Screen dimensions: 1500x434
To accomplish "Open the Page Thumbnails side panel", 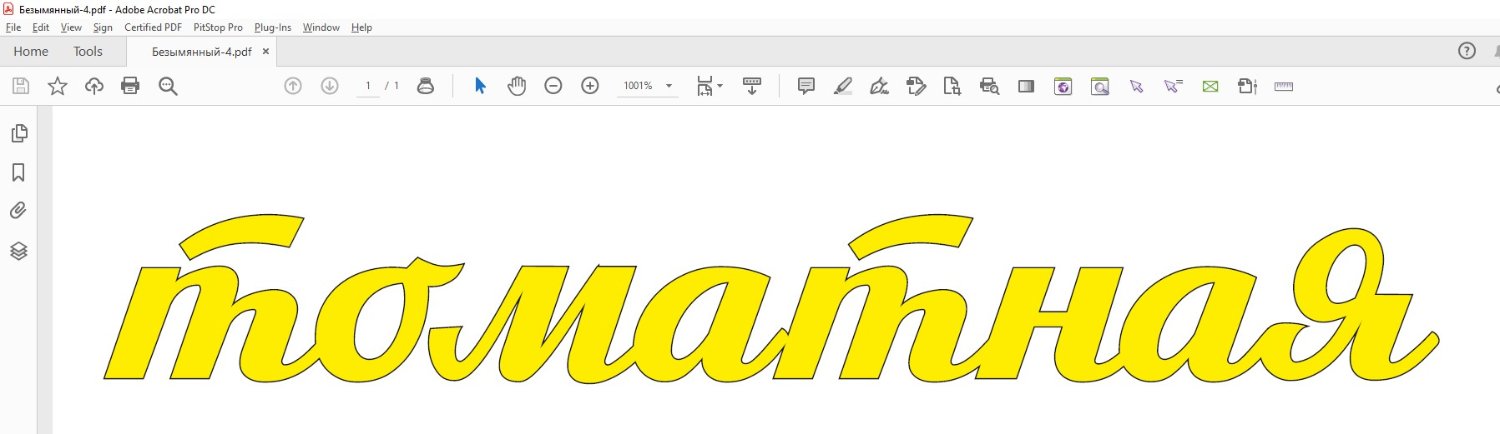I will point(18,133).
